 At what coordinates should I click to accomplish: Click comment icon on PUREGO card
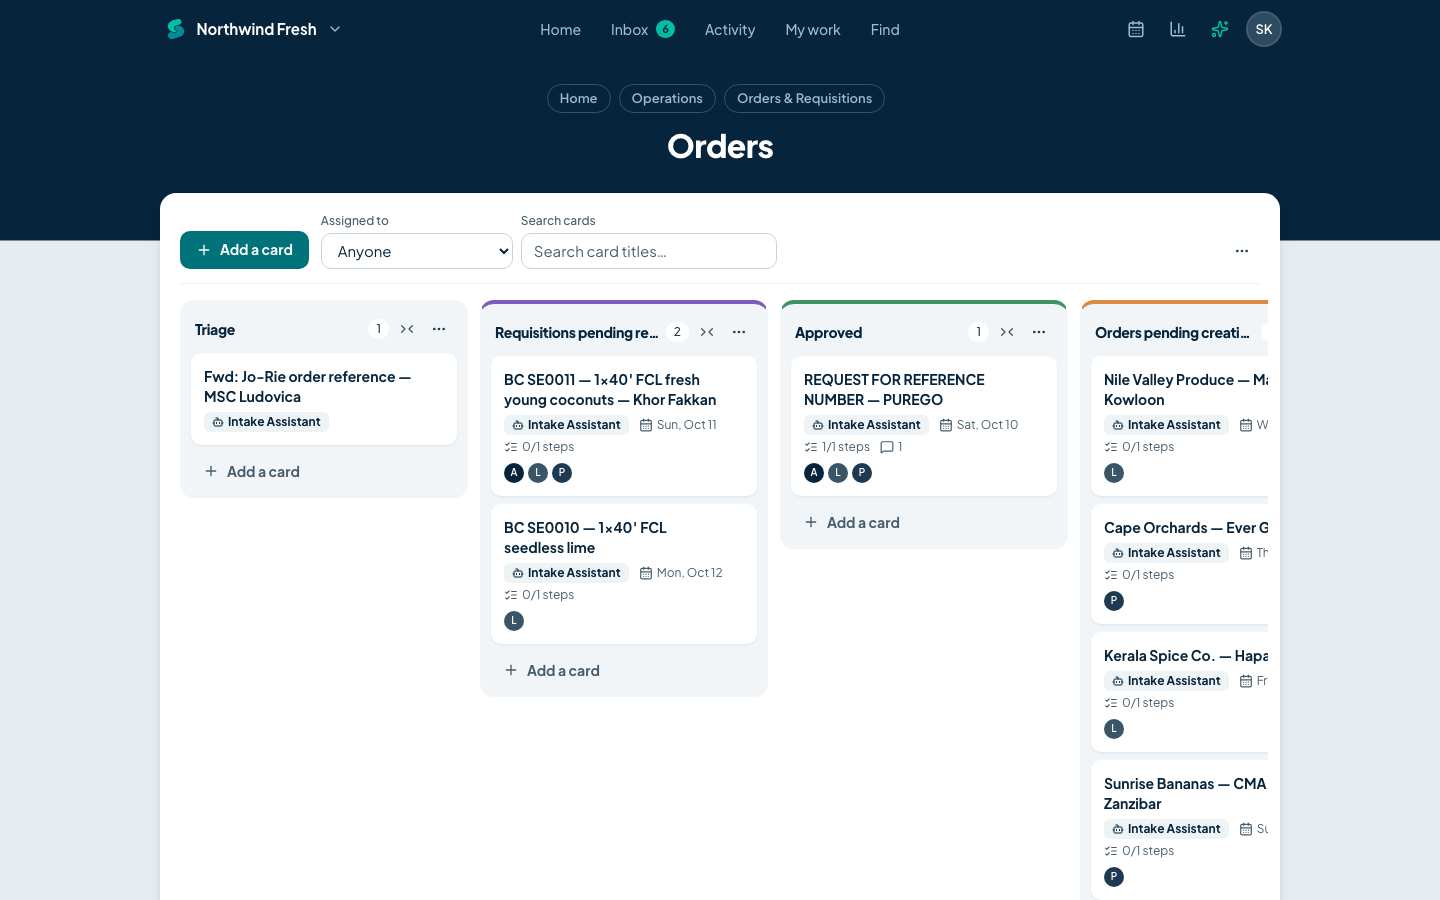887,447
